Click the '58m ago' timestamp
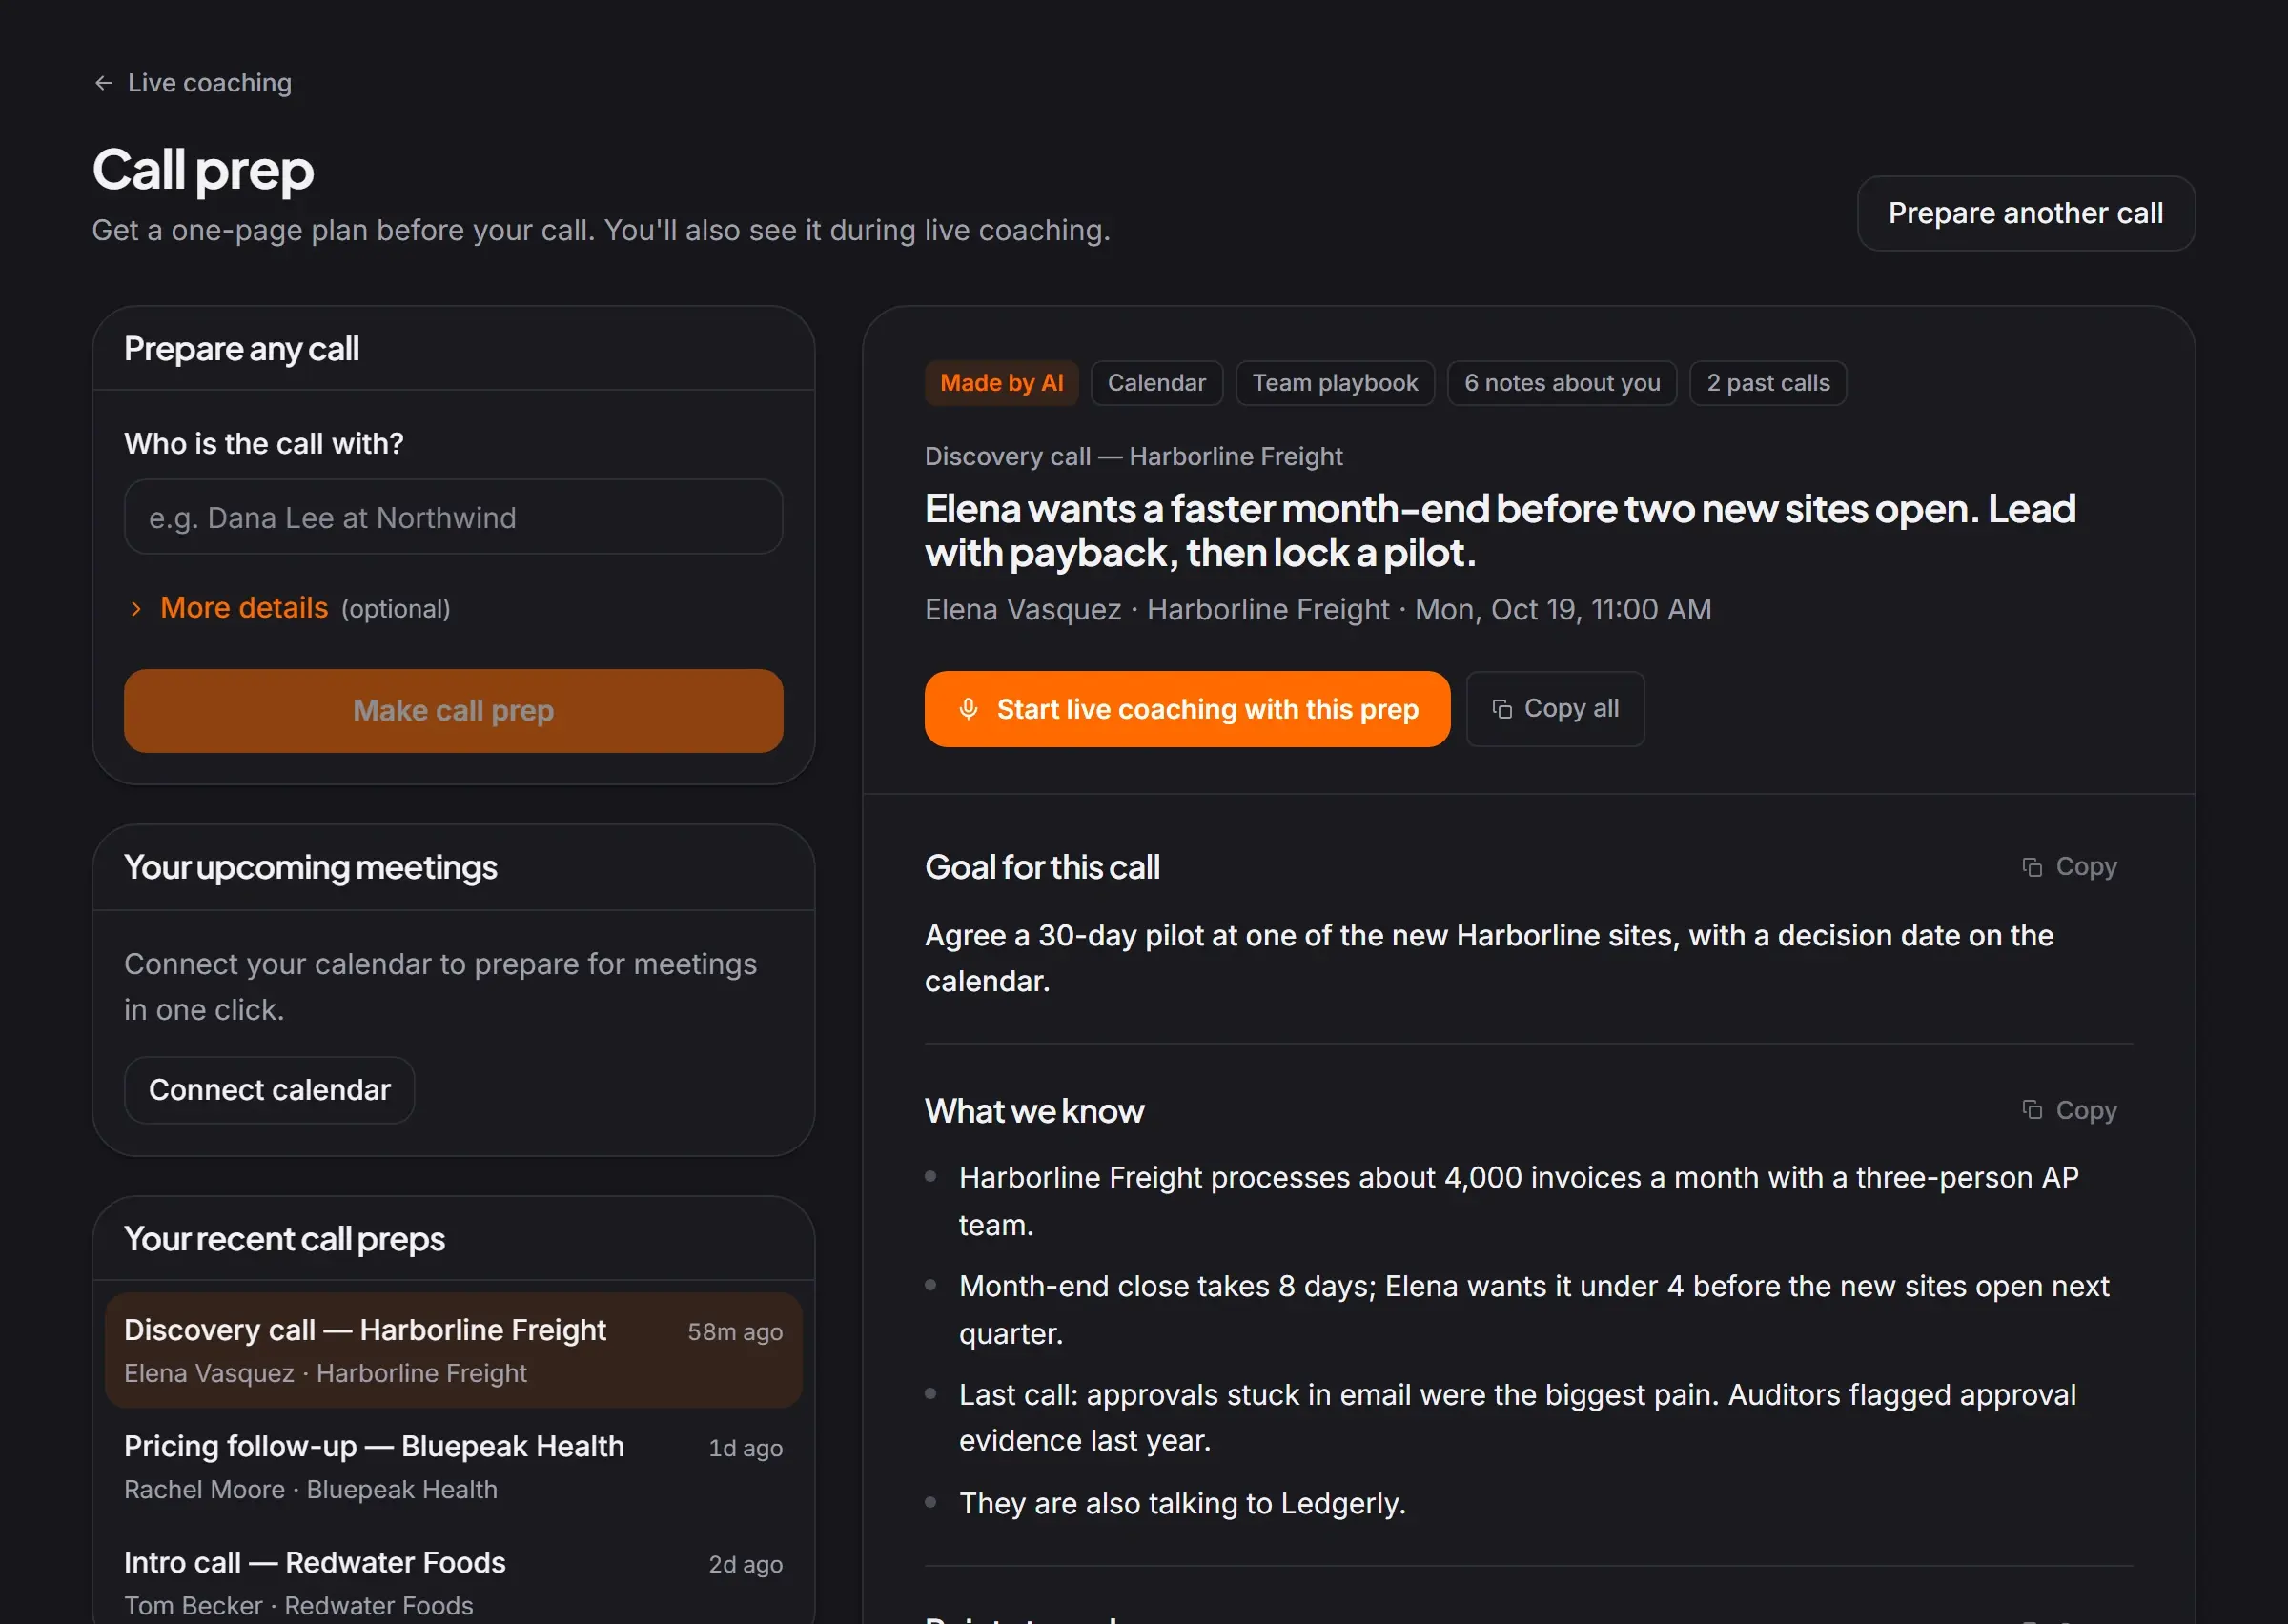2288x1624 pixels. click(735, 1332)
